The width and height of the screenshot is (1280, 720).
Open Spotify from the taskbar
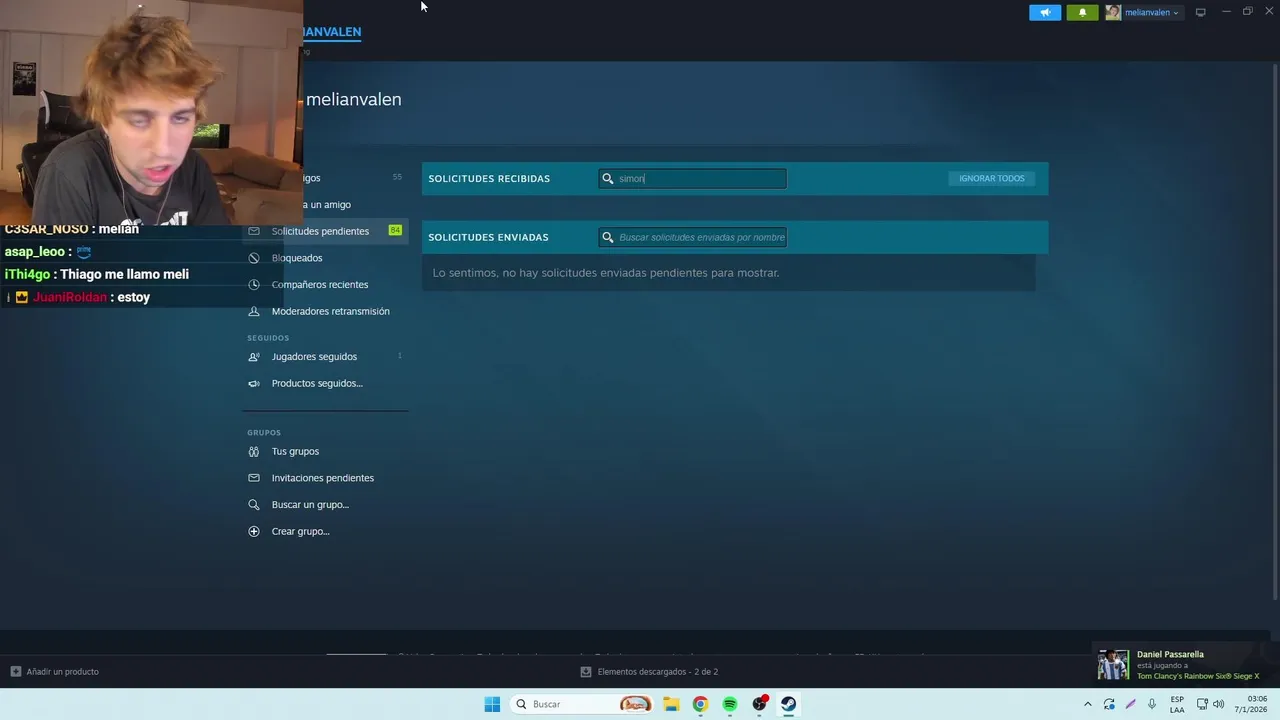pyautogui.click(x=730, y=704)
